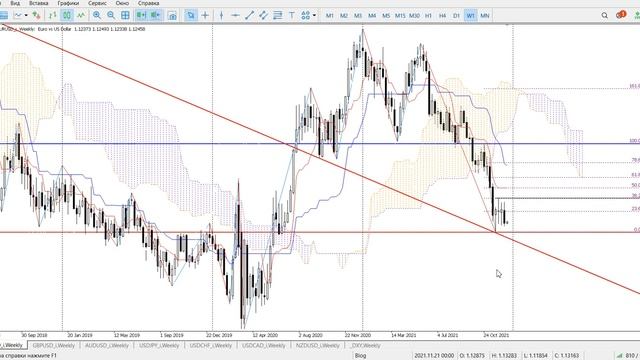The width and height of the screenshot is (640, 360).
Task: Activate the crosshair tool
Action: point(205,16)
